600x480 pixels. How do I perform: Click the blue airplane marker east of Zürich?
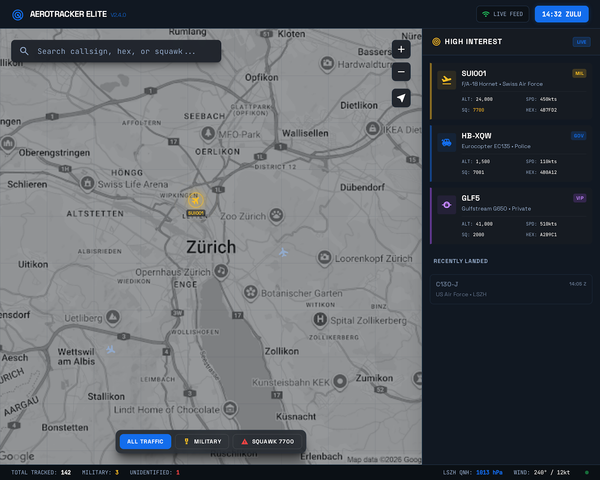[283, 251]
